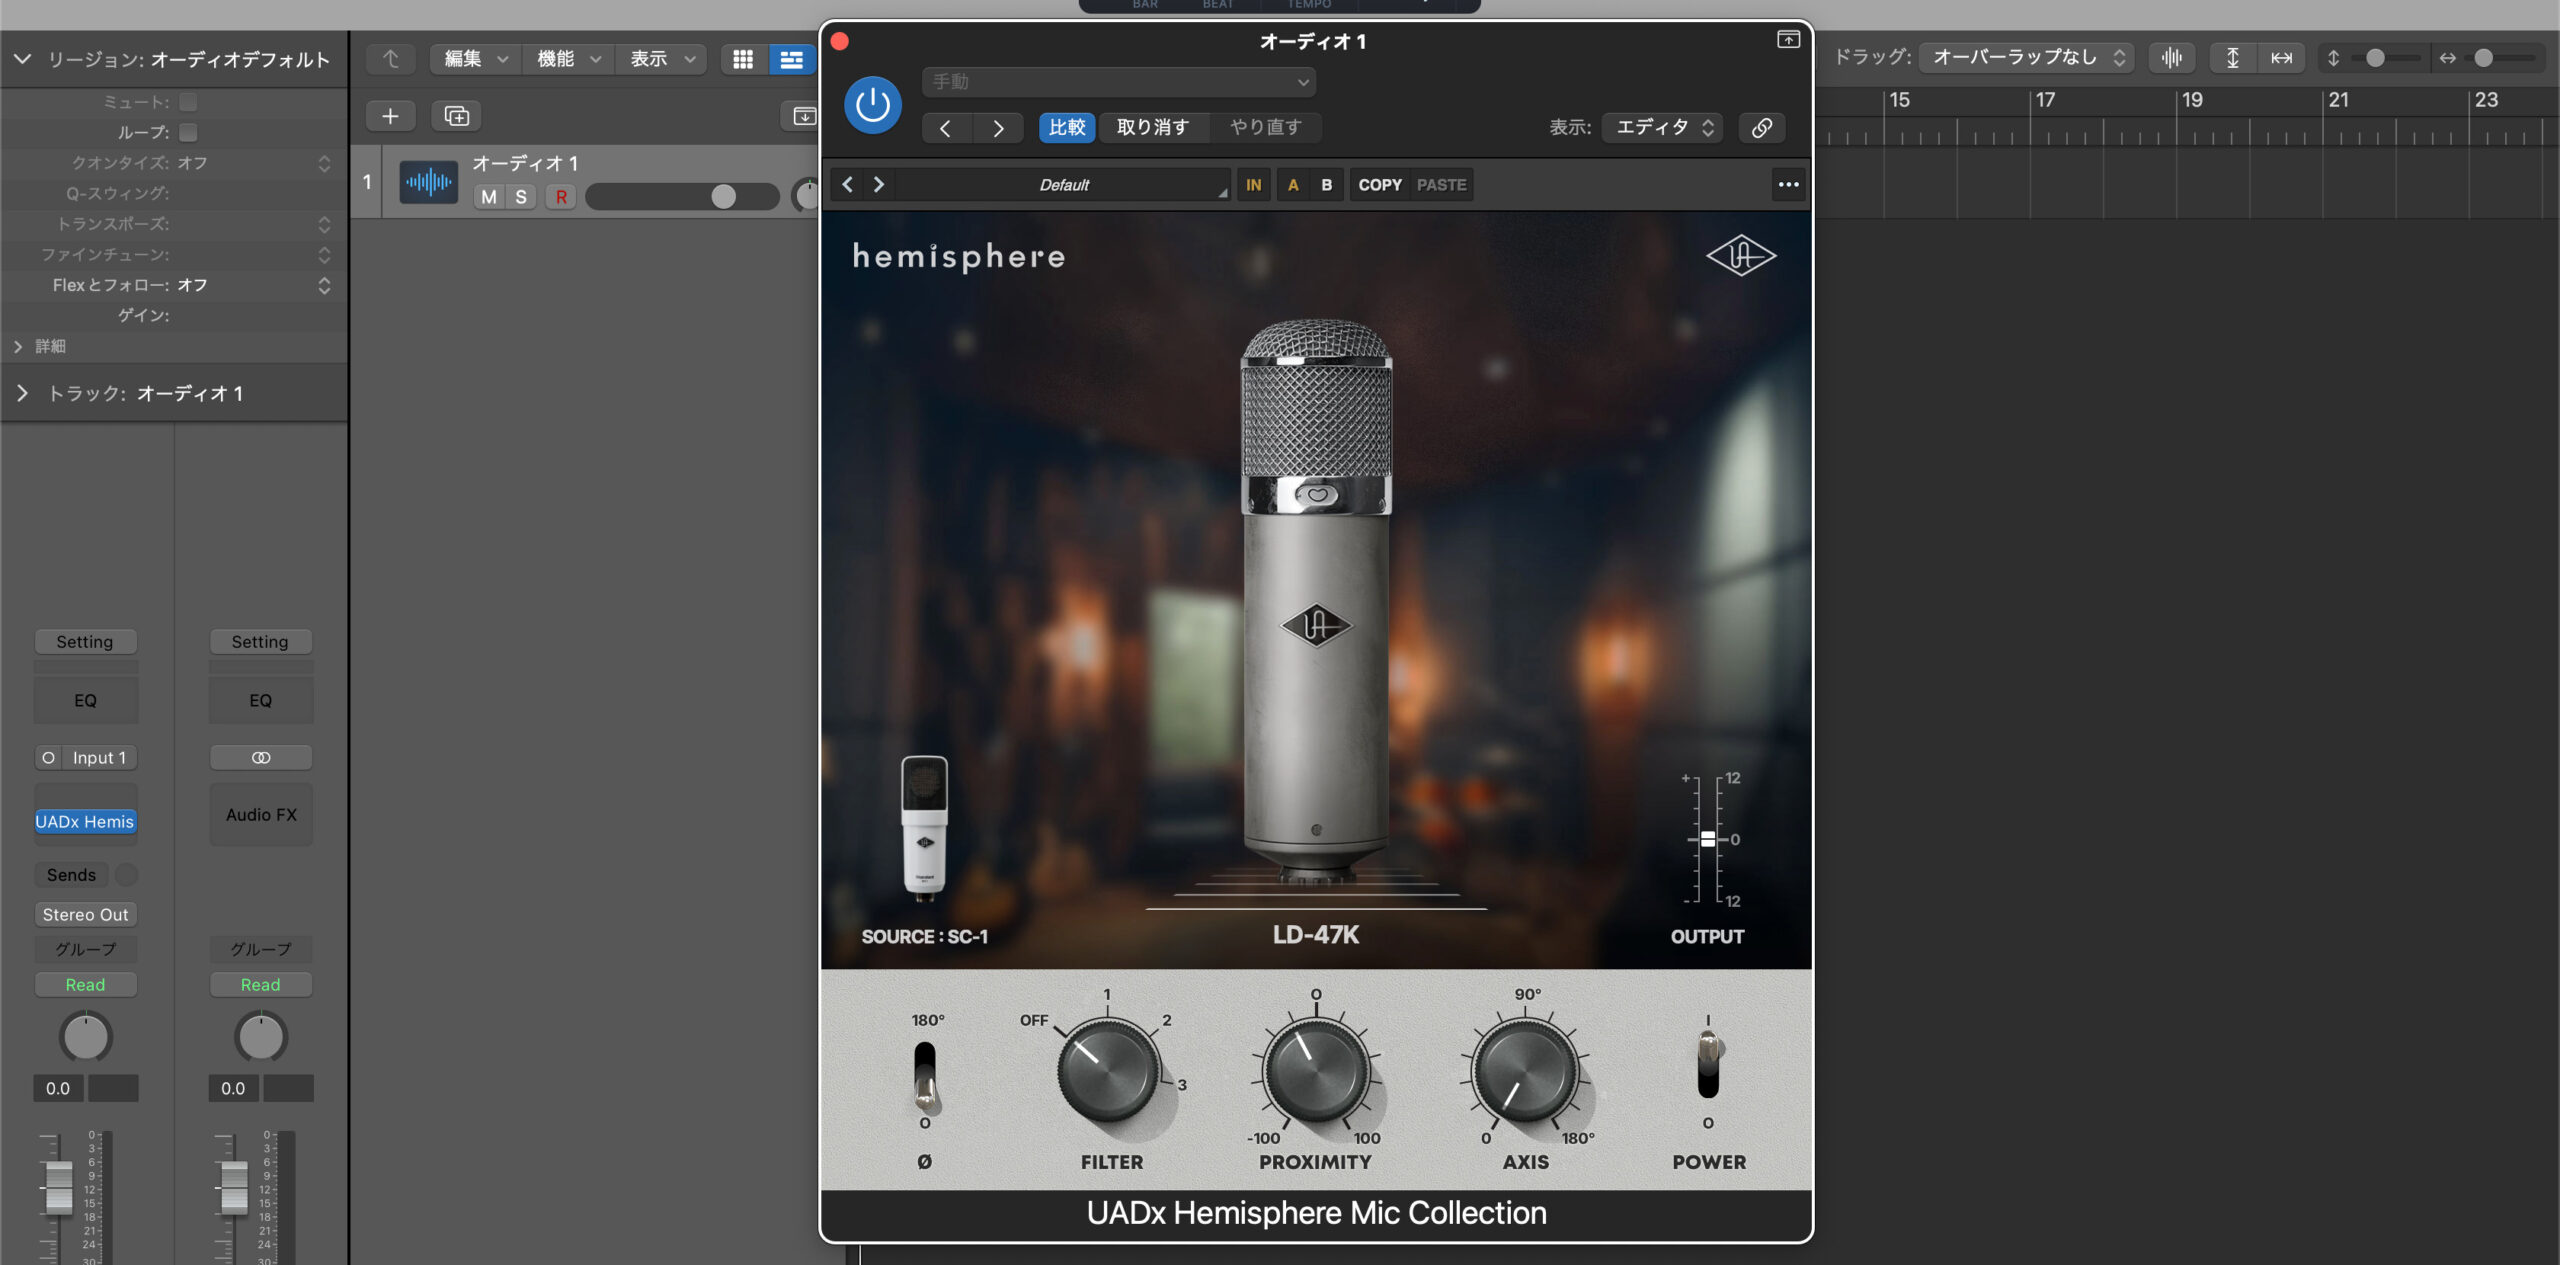Click the left channel Setting button
Image resolution: width=2560 pixels, height=1265 pixels.
pos(85,642)
